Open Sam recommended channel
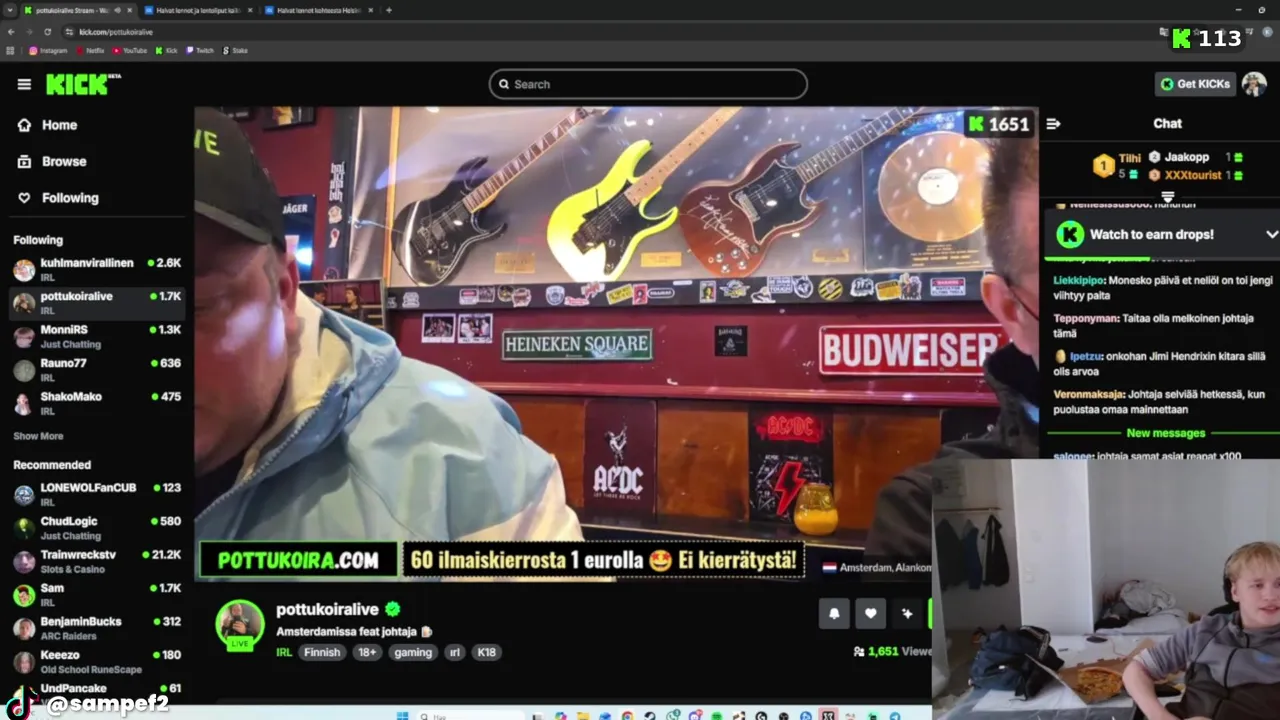This screenshot has height=720, width=1280. (x=97, y=594)
